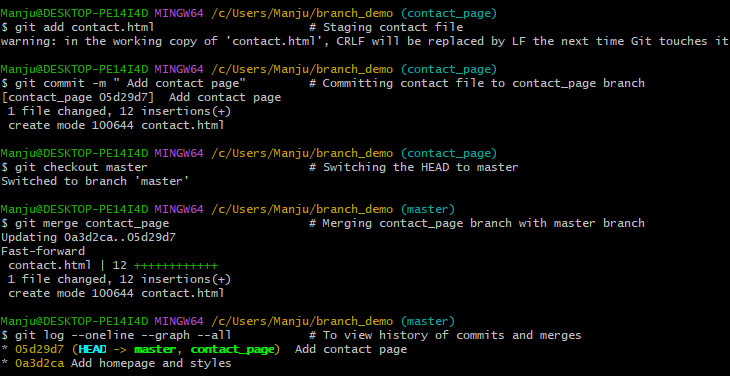730x376 pixels.
Task: Click 'Add contact page' message beside the branch refs
Action: click(x=351, y=349)
